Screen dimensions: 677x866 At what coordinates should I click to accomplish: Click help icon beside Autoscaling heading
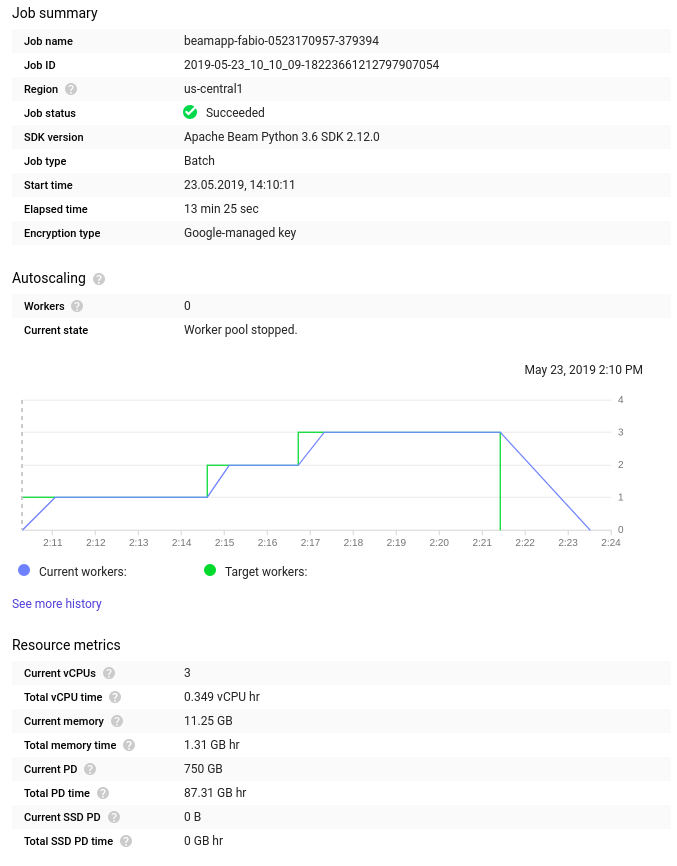click(x=99, y=279)
